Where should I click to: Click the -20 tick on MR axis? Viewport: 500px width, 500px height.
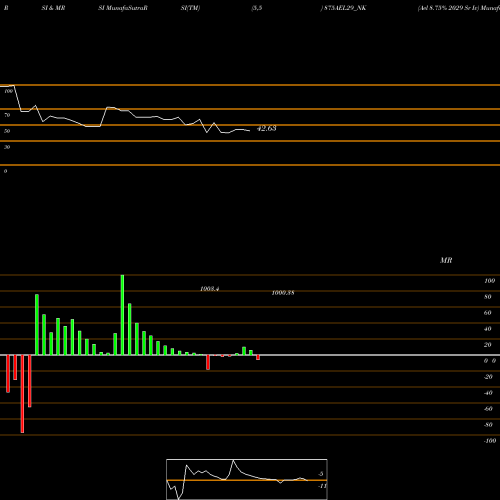pyautogui.click(x=488, y=377)
